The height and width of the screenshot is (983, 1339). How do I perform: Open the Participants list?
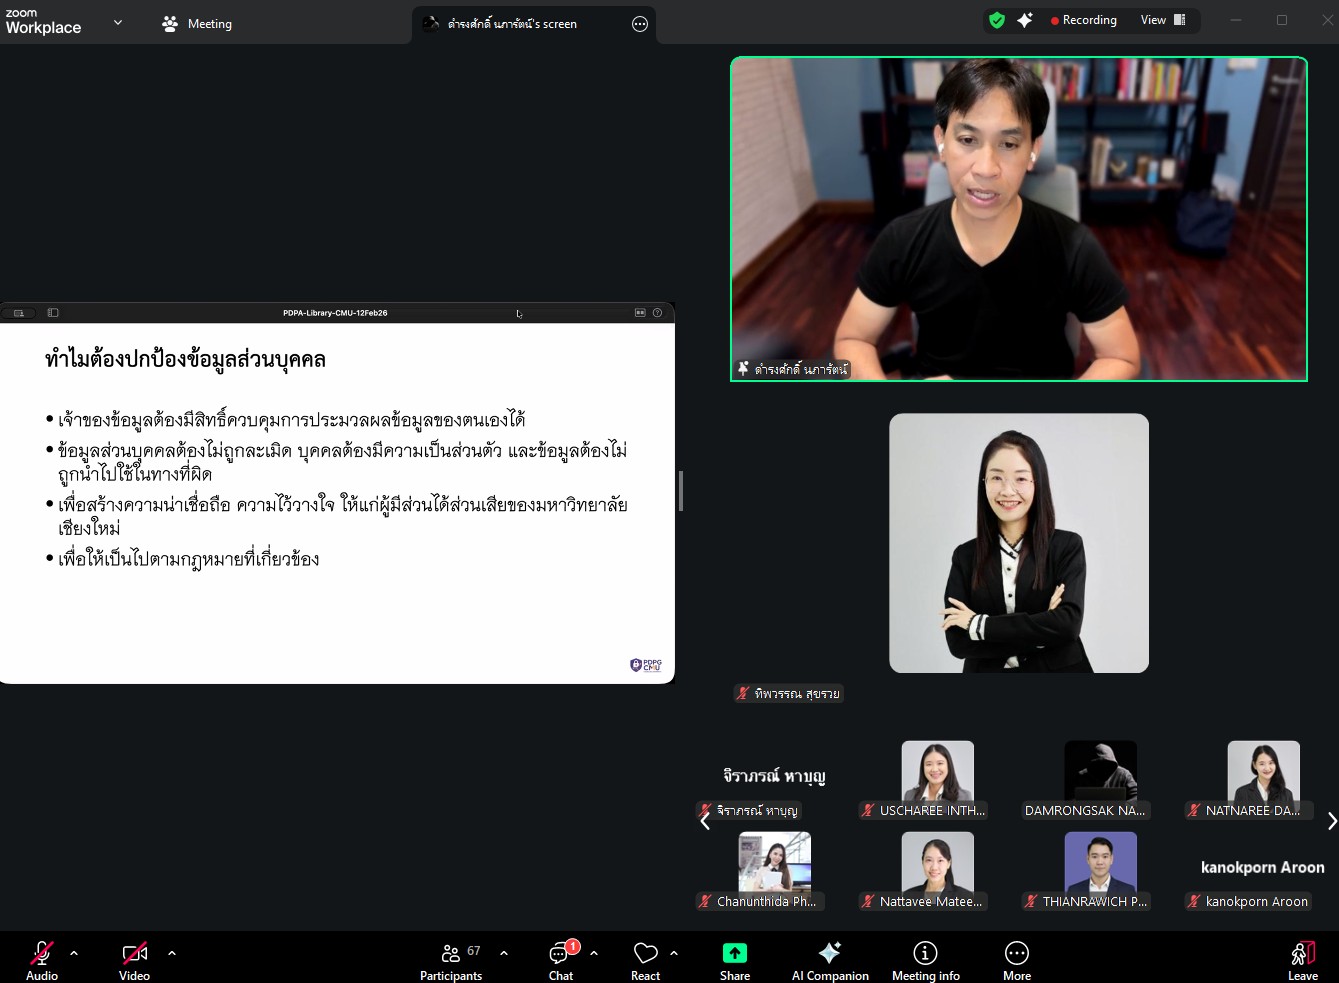(x=451, y=959)
